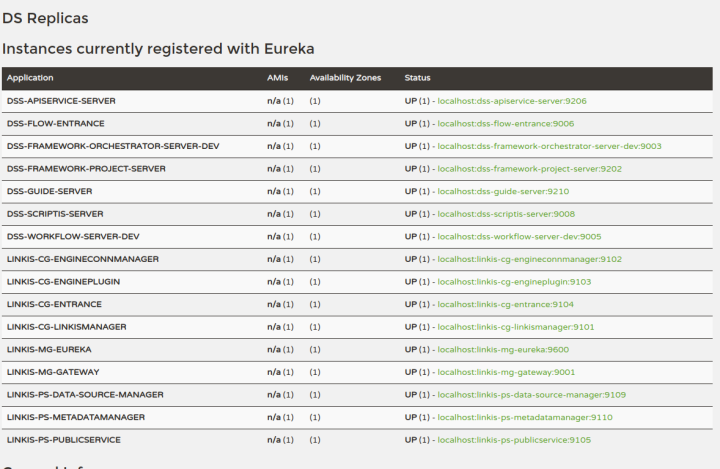Select the LINKIS-PS-DATA-SOURCE-MANAGER application name
This screenshot has height=469, width=720.
point(85,395)
